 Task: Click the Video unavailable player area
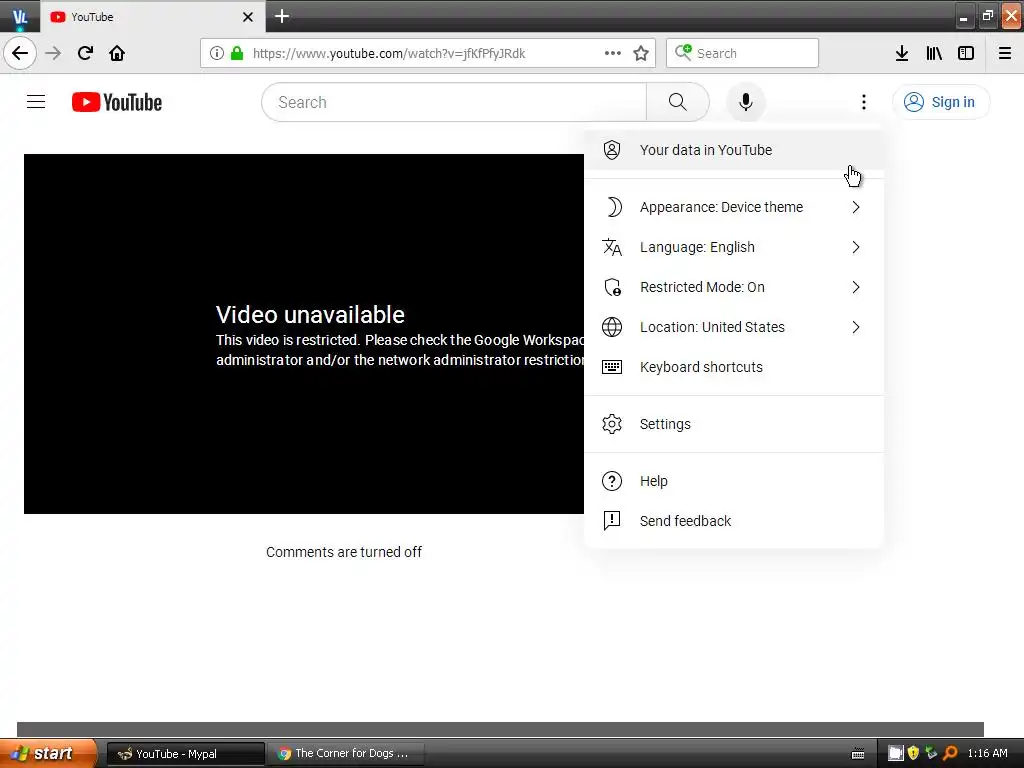click(x=304, y=334)
